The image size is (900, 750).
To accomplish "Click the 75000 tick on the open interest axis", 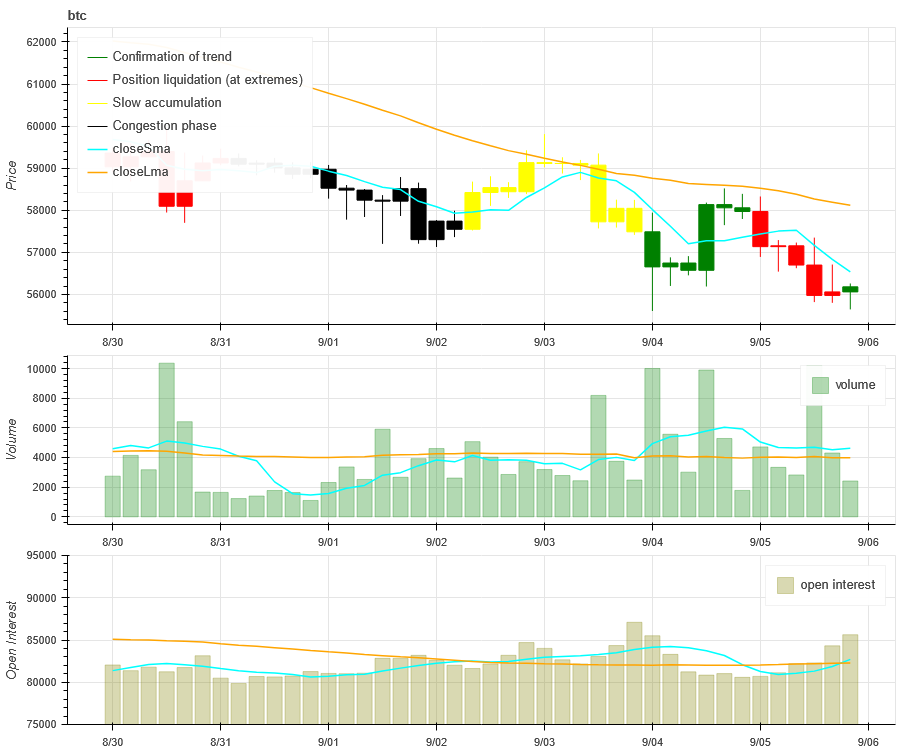I will (41, 724).
